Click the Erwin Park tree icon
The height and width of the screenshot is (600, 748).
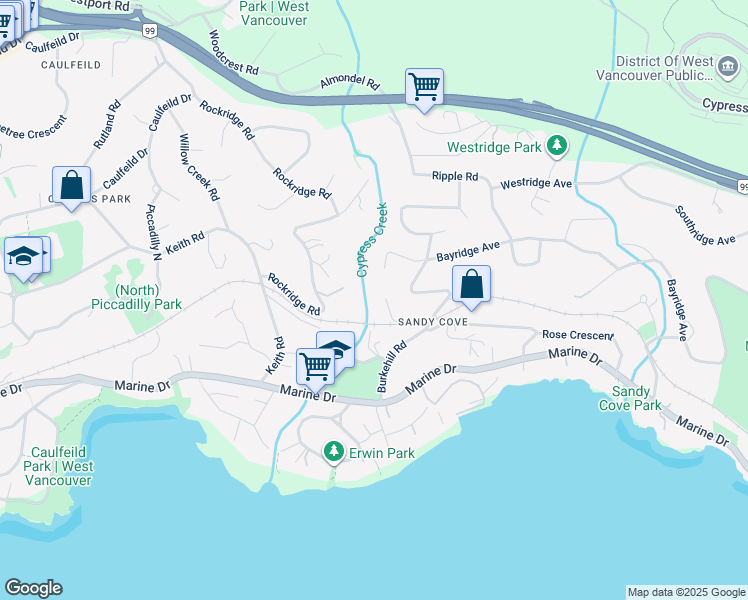coord(334,452)
